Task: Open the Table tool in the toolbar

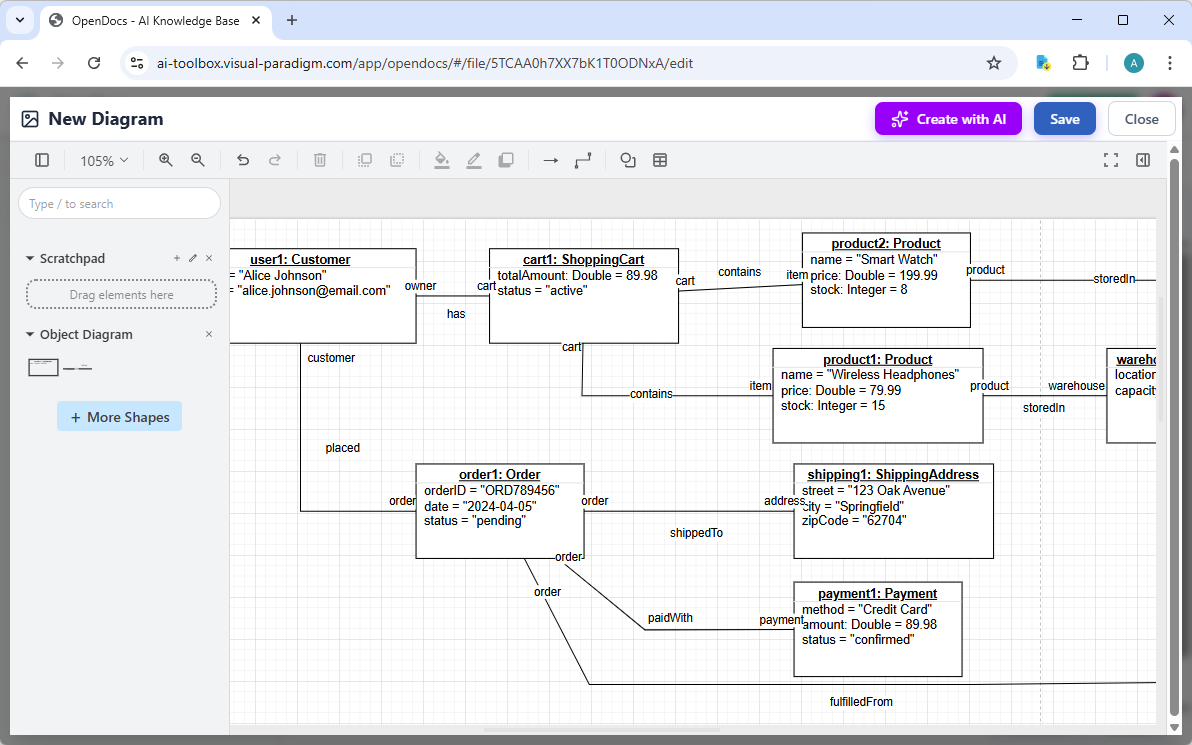Action: click(660, 160)
